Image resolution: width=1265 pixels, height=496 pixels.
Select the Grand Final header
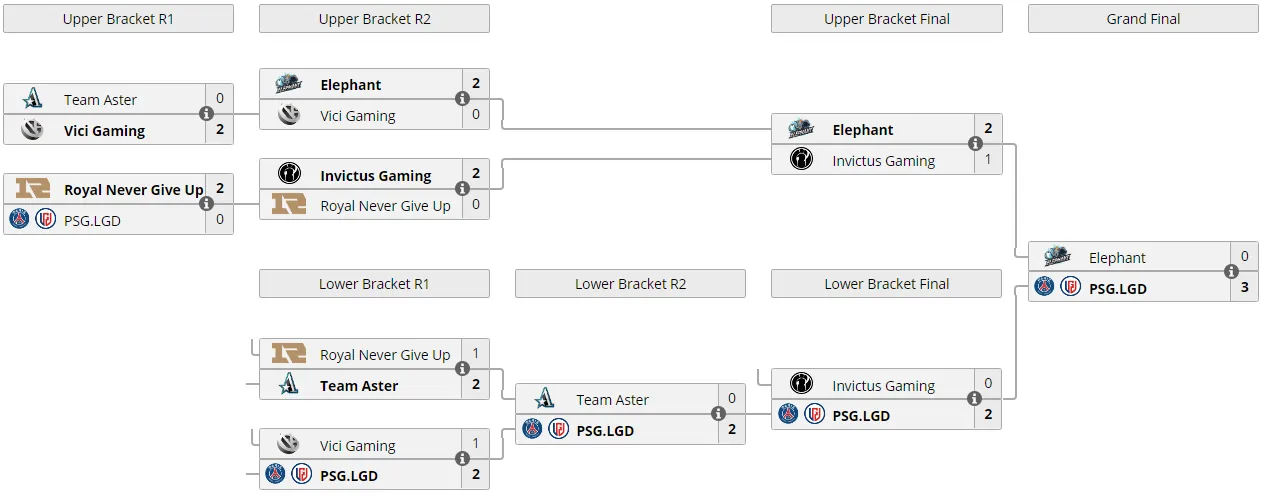(x=1143, y=19)
